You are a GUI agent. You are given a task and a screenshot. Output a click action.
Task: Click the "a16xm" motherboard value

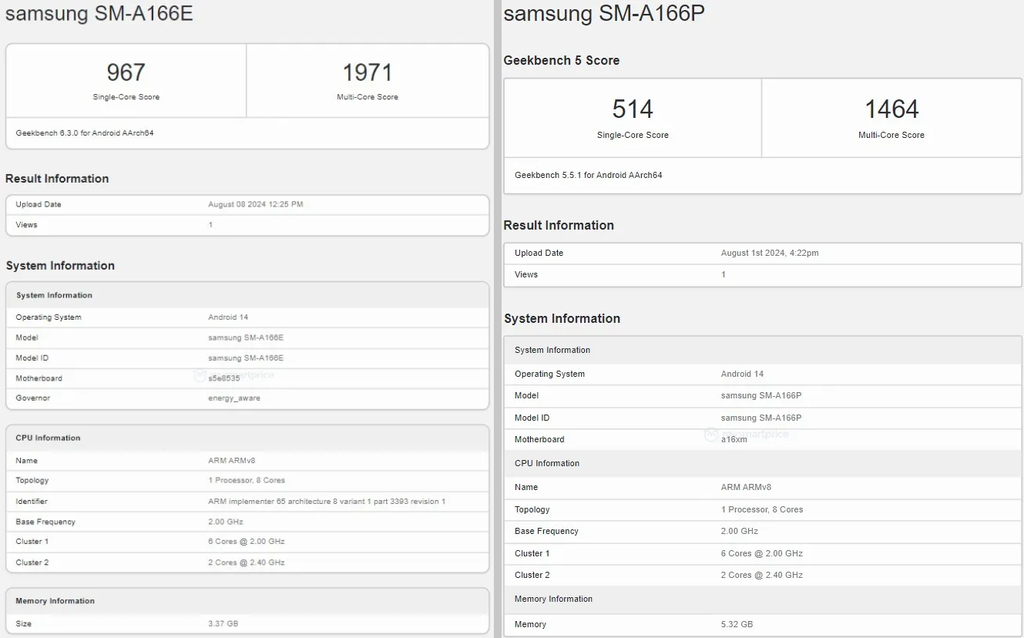point(734,439)
